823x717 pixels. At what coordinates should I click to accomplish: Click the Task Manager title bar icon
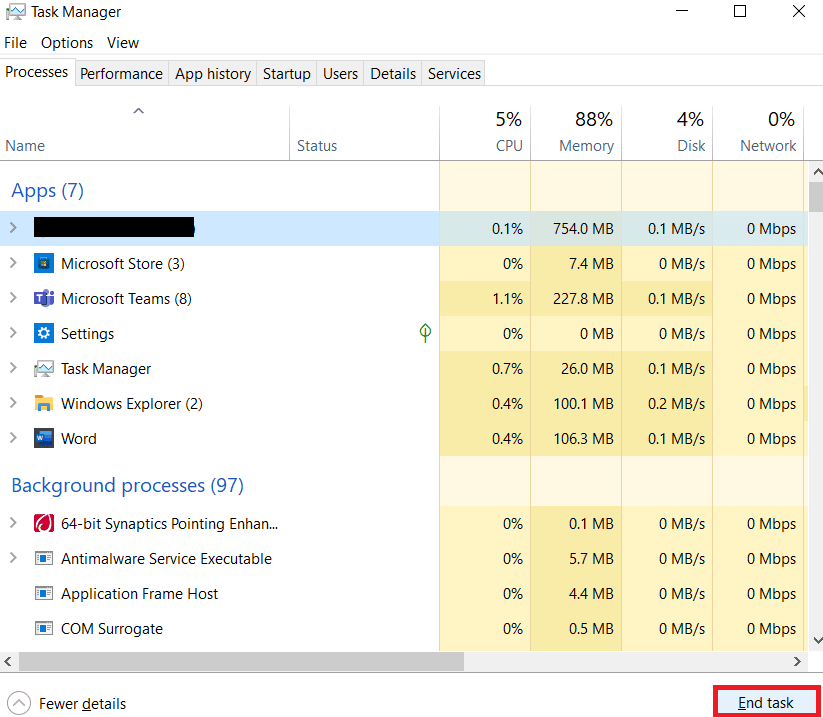pyautogui.click(x=15, y=12)
